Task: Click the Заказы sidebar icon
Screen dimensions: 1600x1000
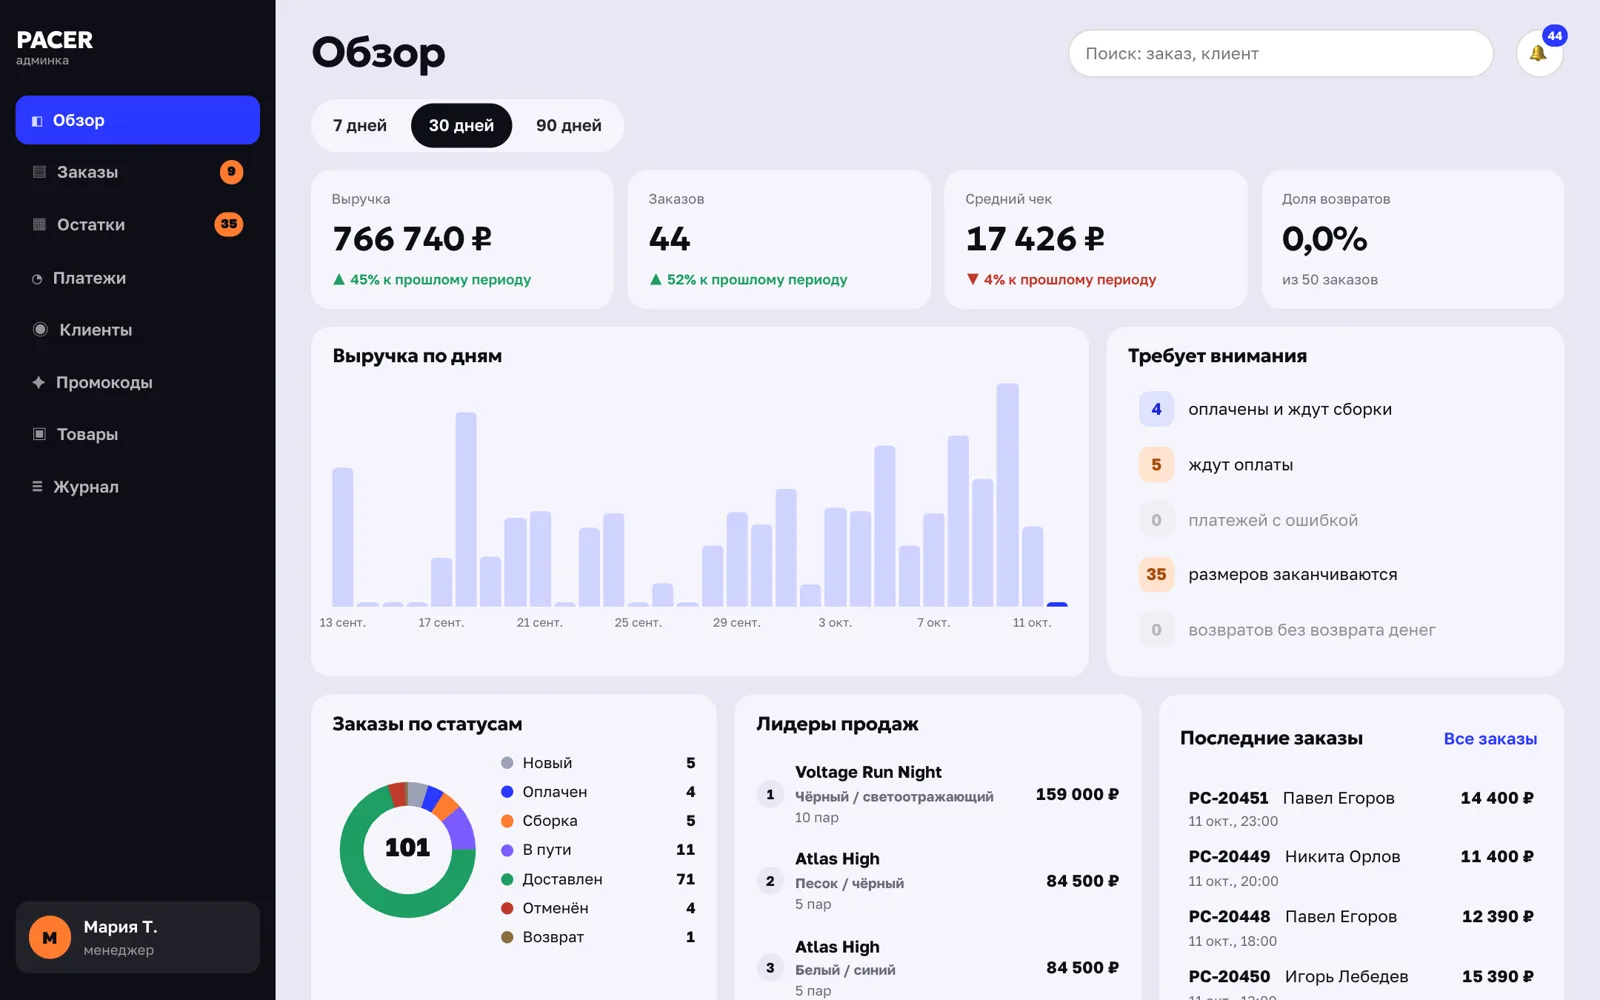Action: coord(39,172)
